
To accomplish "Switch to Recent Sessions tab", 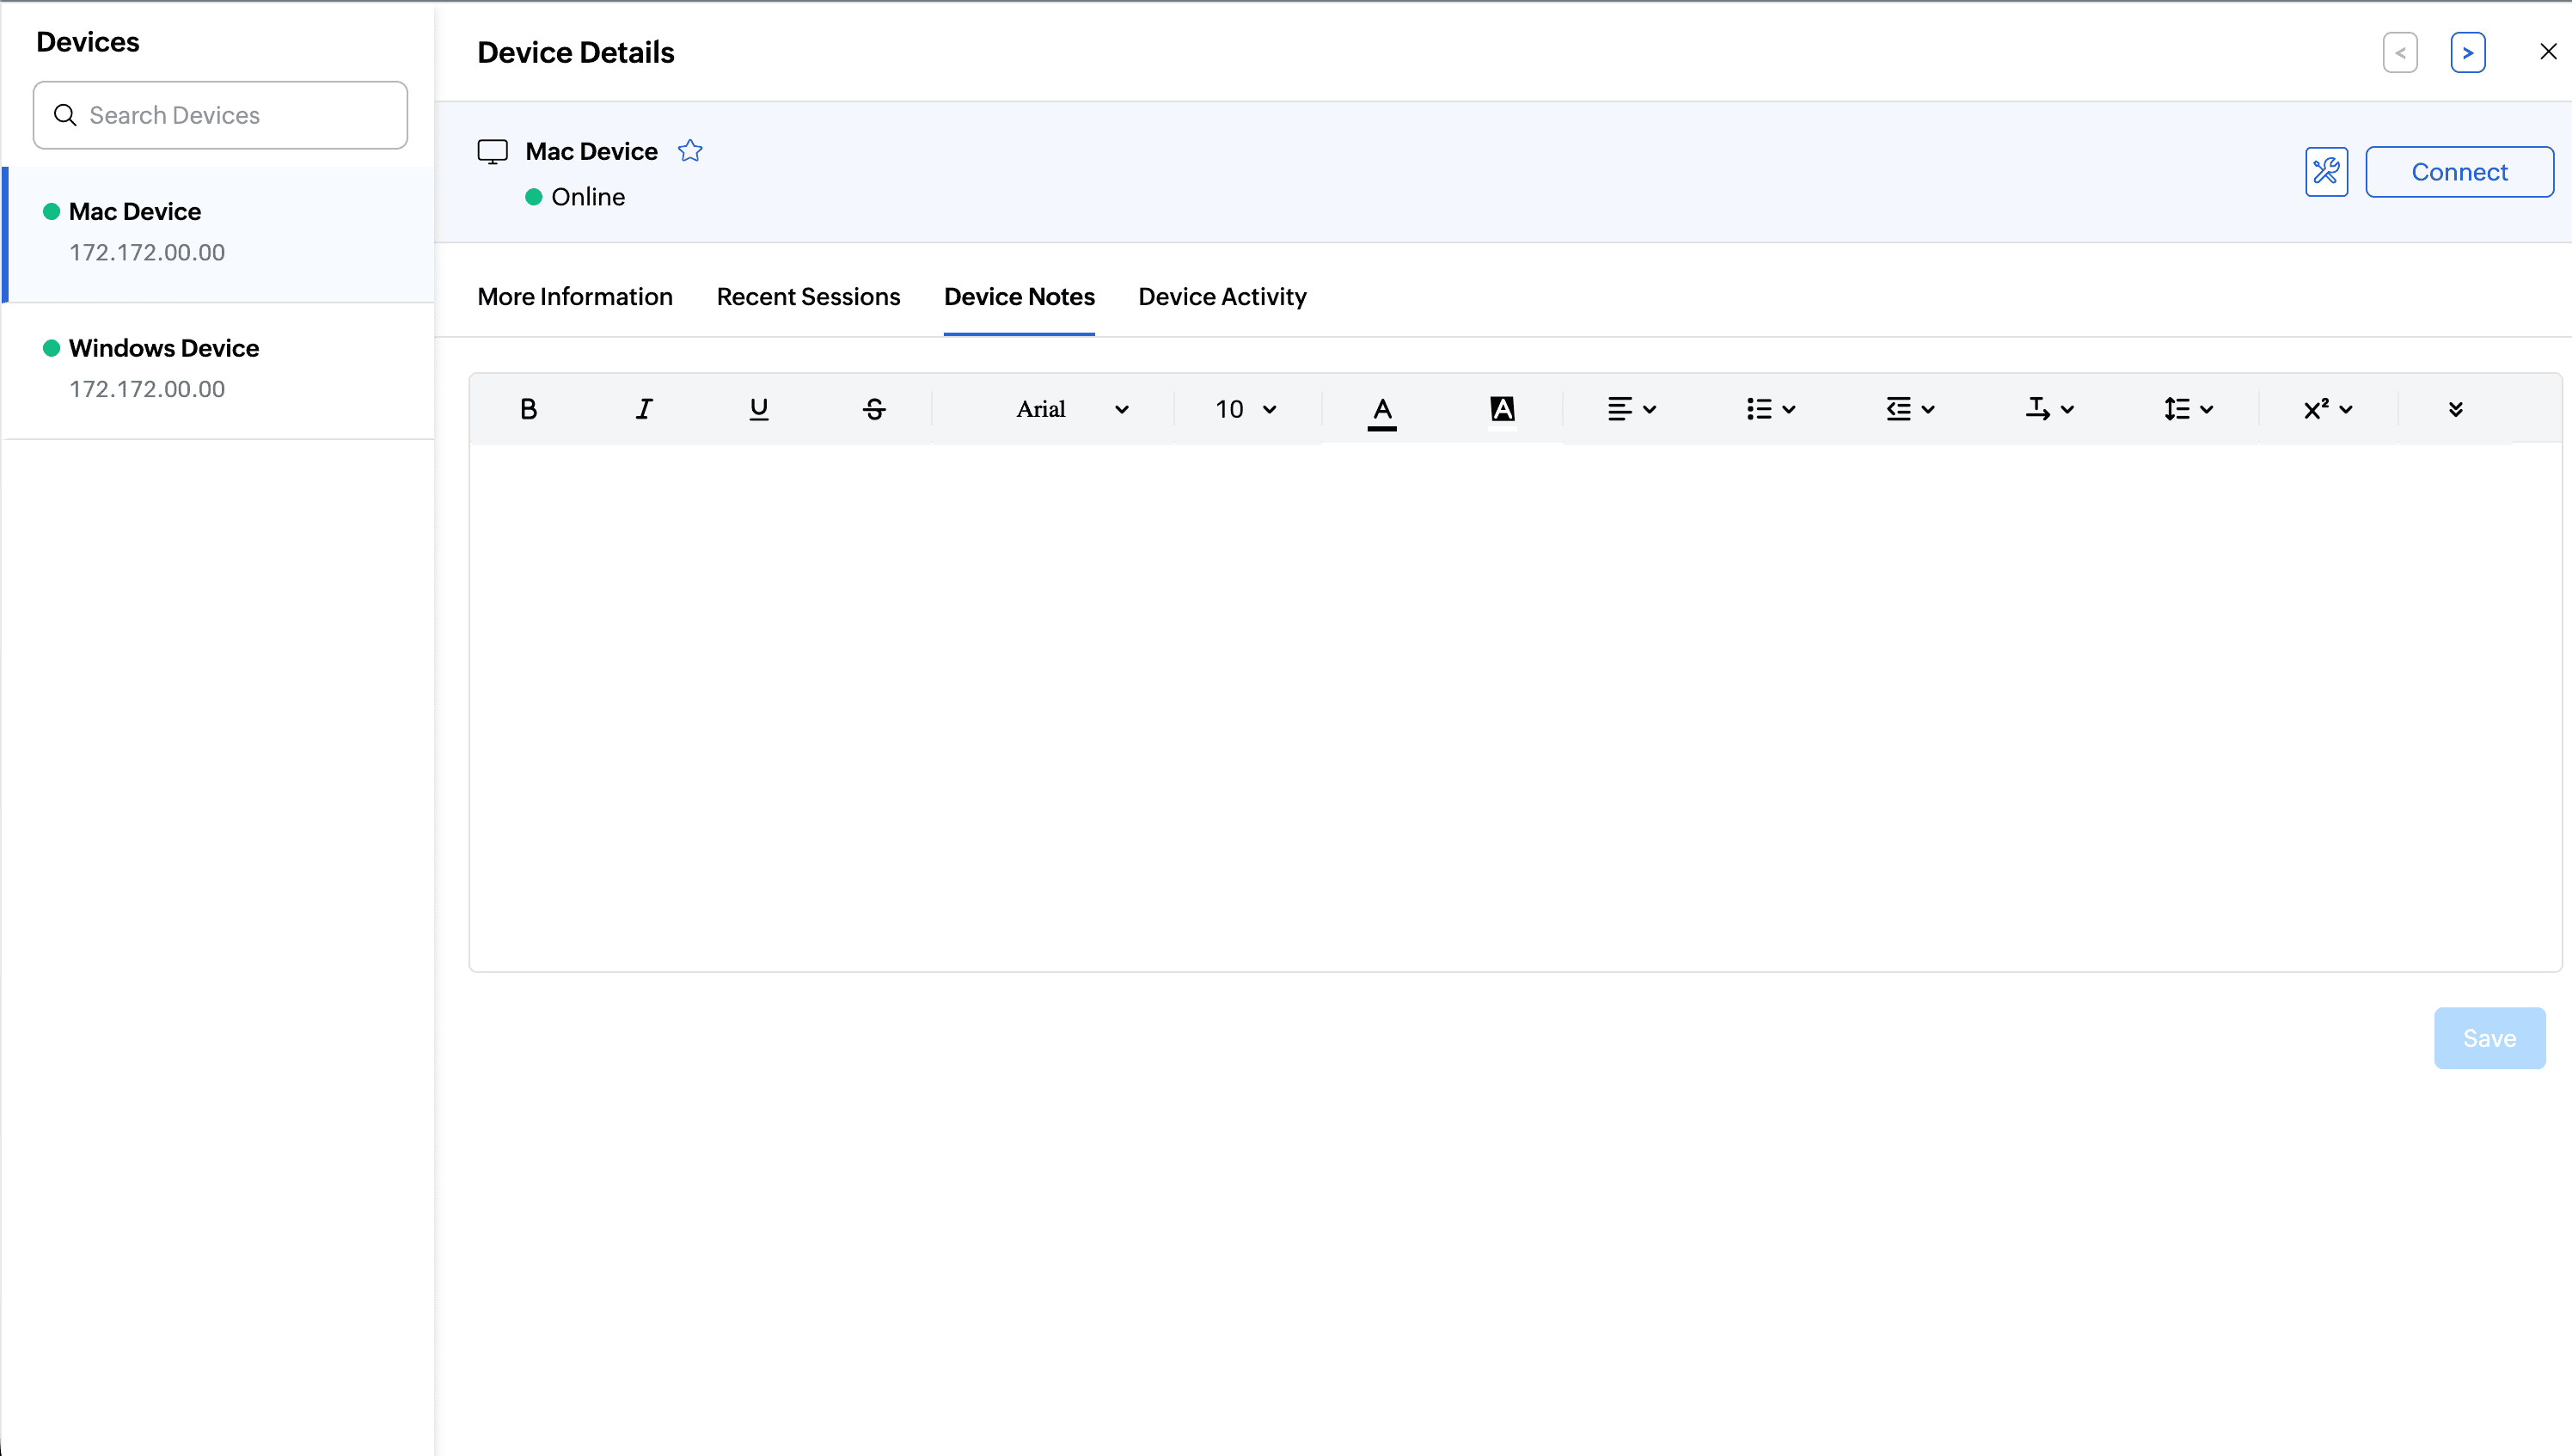I will click(x=808, y=297).
